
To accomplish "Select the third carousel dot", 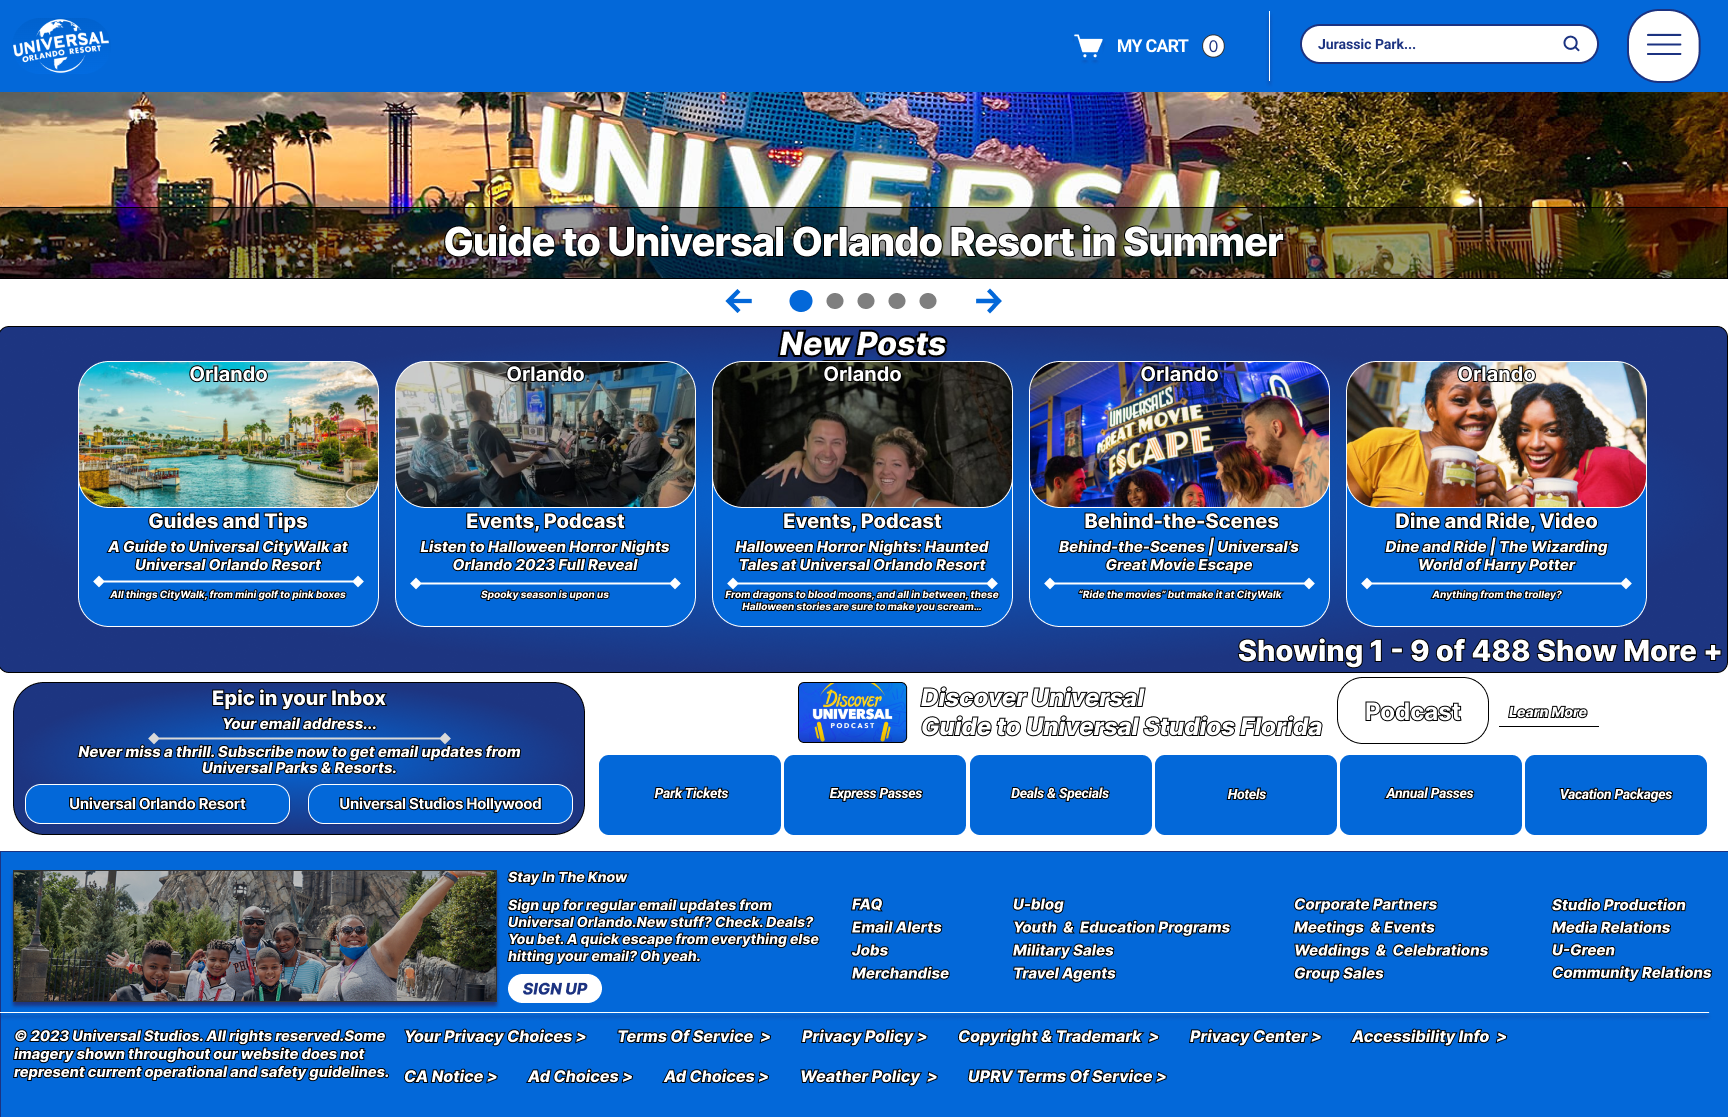I will 866,301.
